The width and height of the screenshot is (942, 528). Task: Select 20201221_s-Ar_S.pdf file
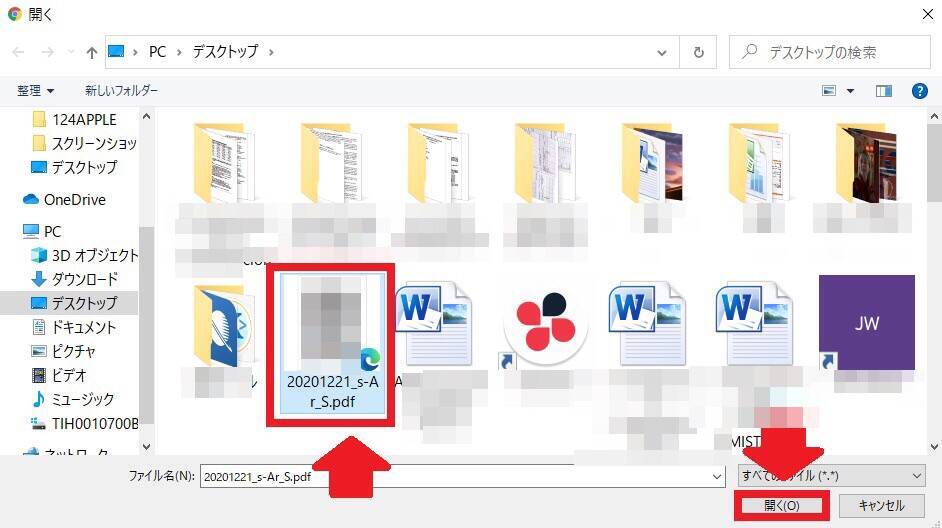coord(332,344)
